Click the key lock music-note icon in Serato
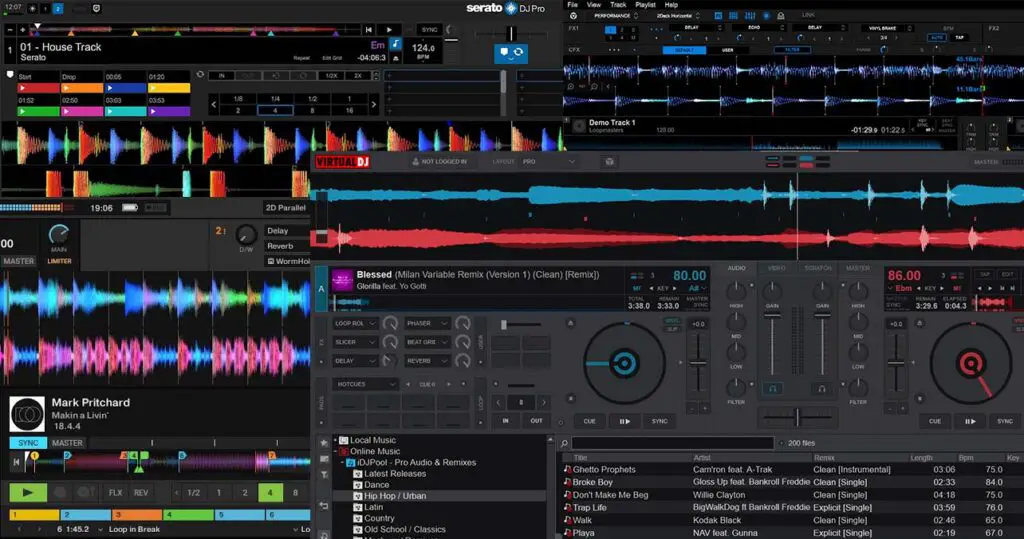This screenshot has height=539, width=1024. tap(395, 44)
